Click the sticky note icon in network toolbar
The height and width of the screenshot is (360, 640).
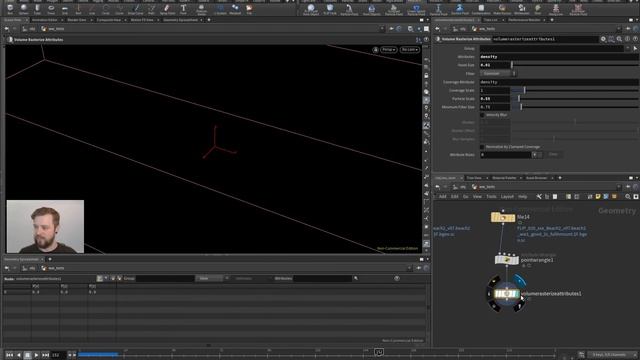pos(598,197)
